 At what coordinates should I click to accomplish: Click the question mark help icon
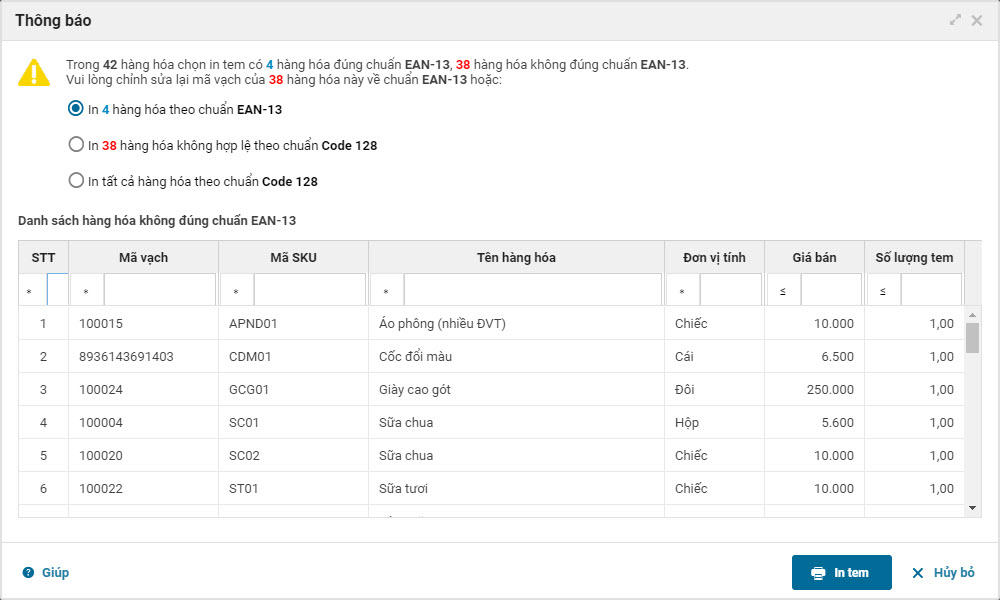pos(28,573)
